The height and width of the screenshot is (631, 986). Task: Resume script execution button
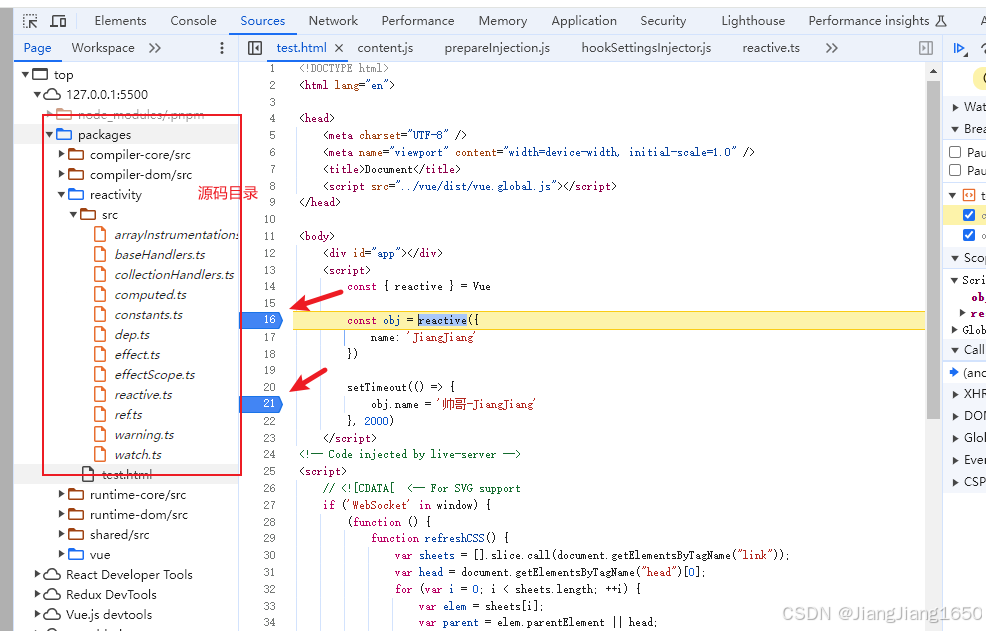(960, 48)
